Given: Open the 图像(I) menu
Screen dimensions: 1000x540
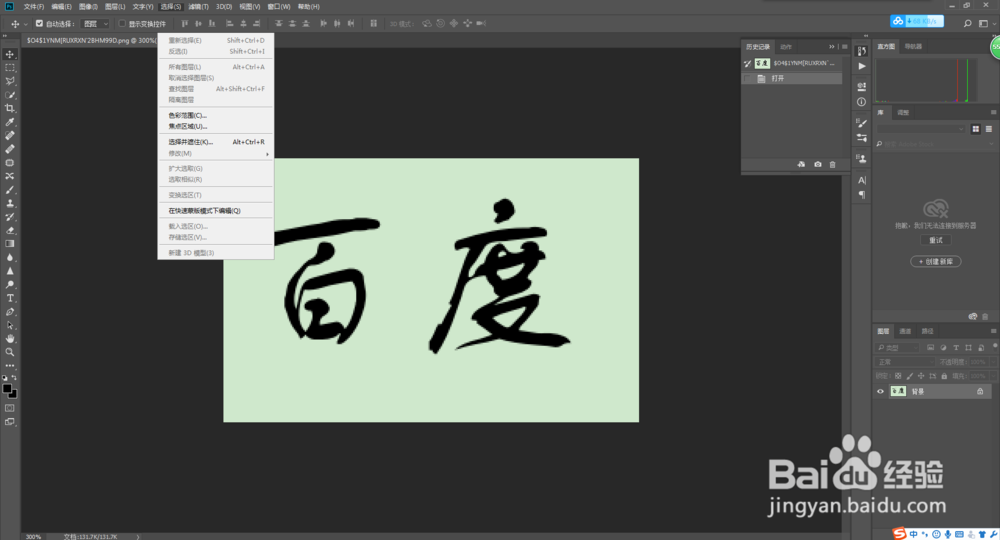Looking at the screenshot, I should coord(88,6).
